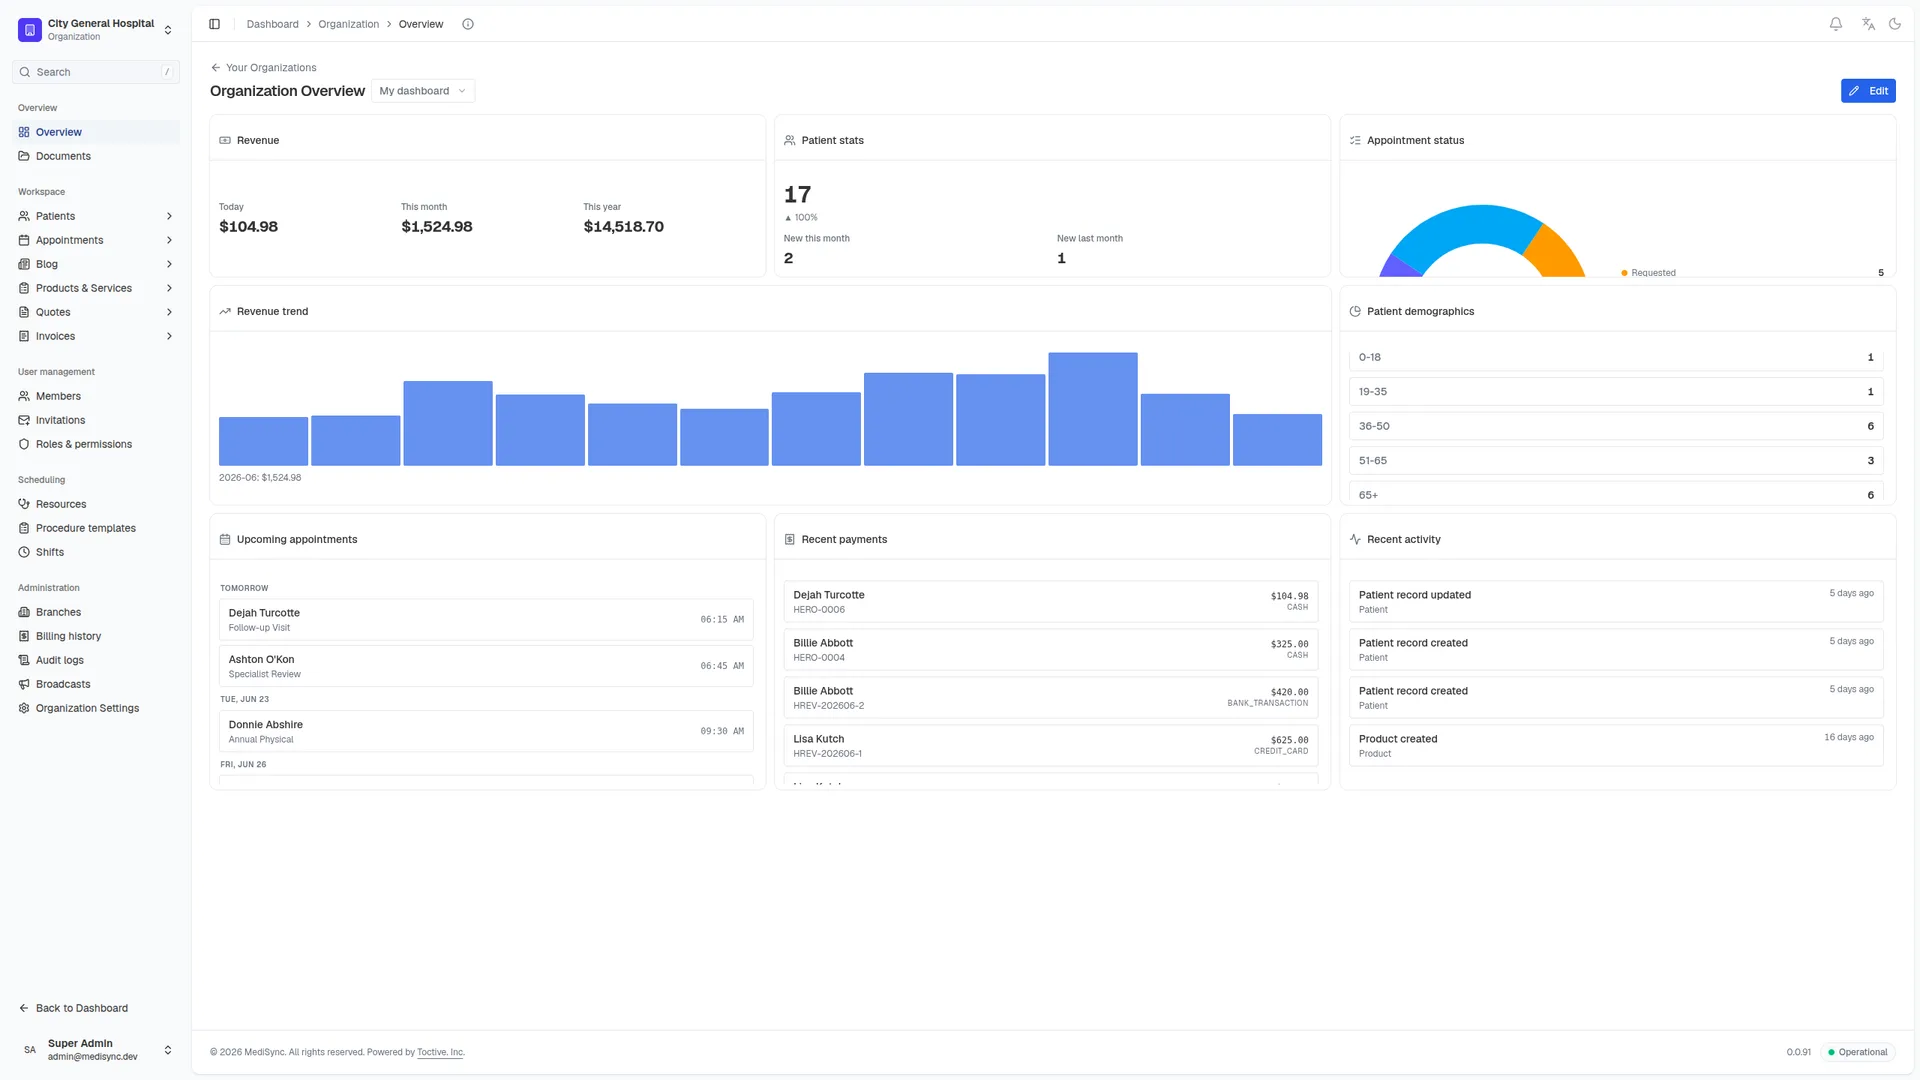Open Billie Abbott HERO-0004 payment
This screenshot has height=1080, width=1920.
point(1051,650)
